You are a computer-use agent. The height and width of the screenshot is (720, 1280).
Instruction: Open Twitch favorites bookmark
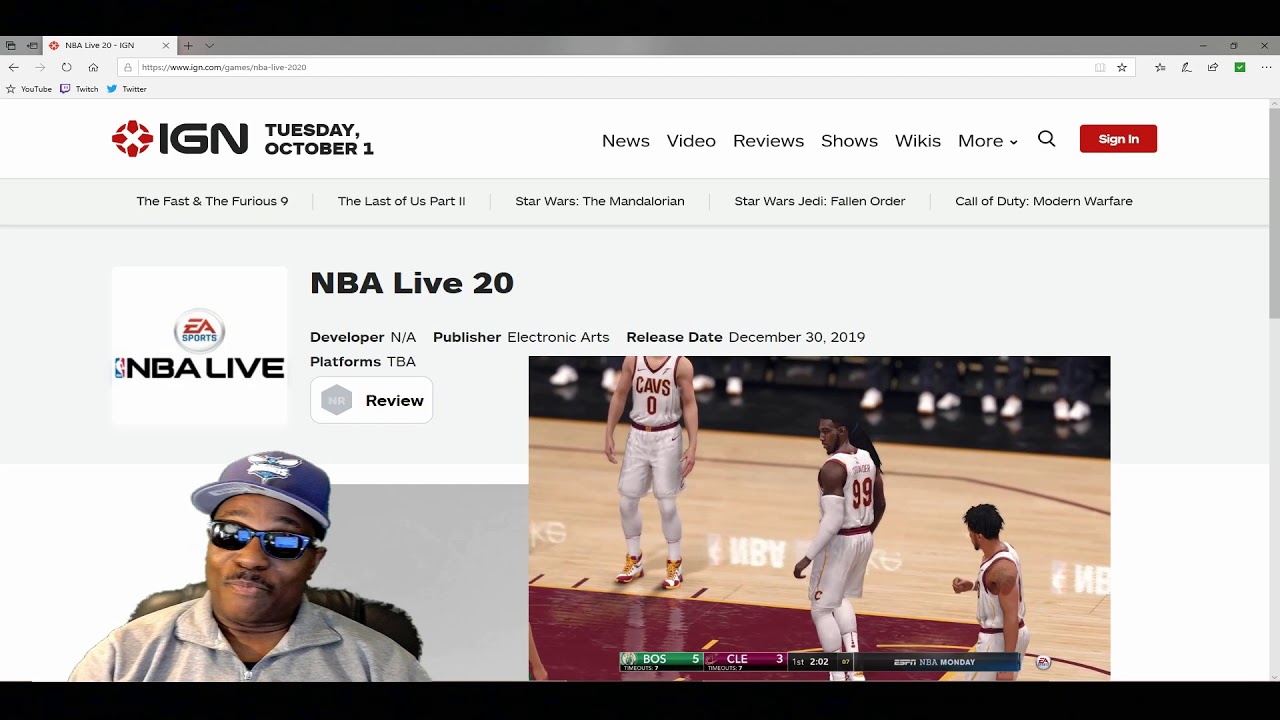(79, 89)
